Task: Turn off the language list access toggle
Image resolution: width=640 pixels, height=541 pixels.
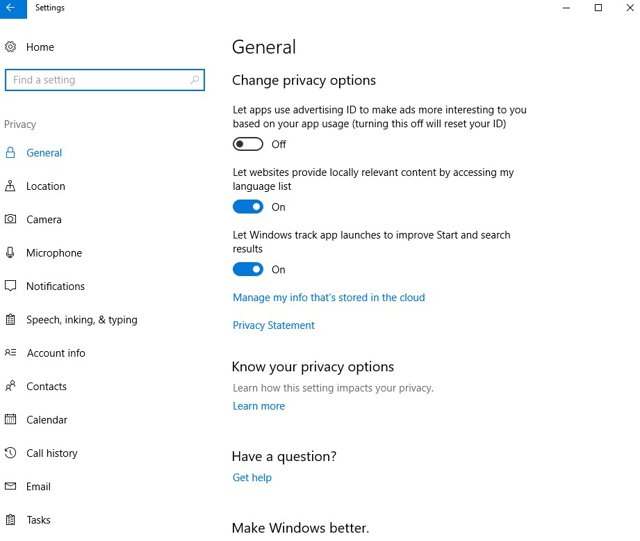Action: coord(248,207)
